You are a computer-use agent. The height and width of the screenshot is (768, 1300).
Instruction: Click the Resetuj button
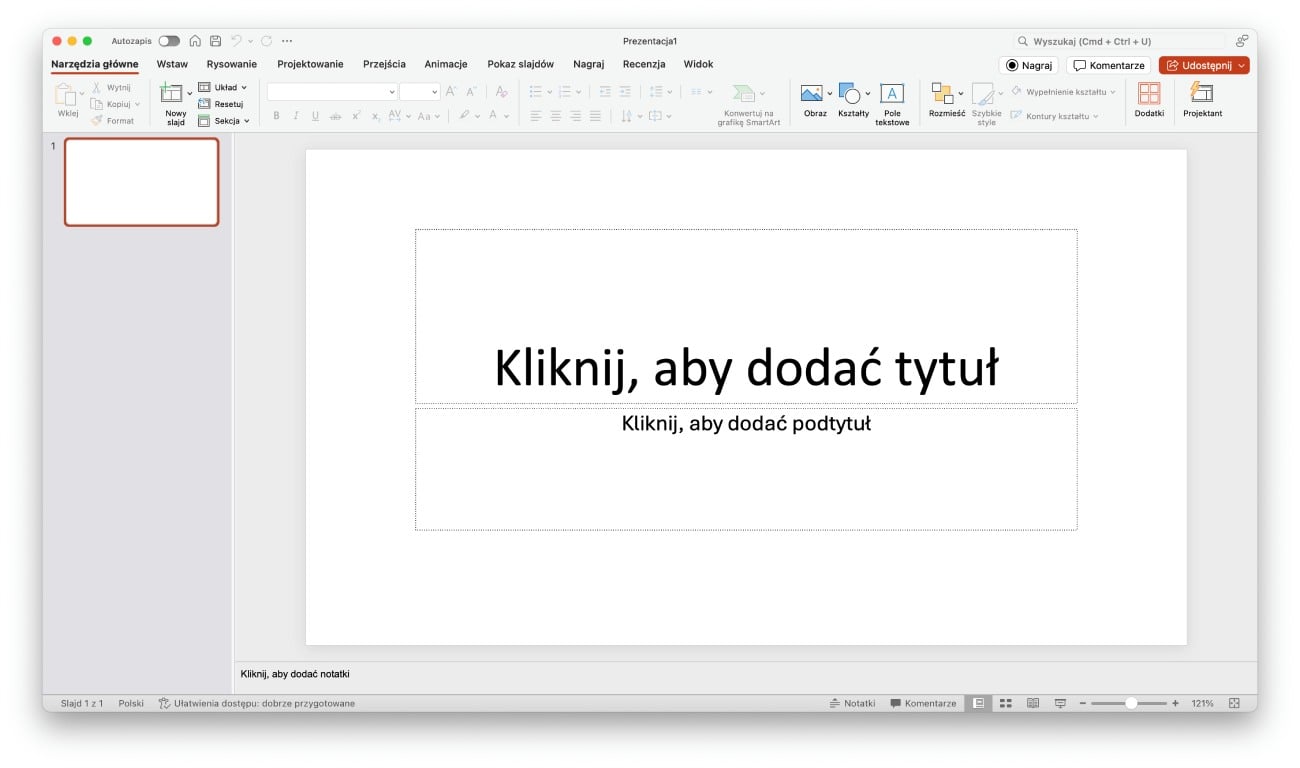220,104
